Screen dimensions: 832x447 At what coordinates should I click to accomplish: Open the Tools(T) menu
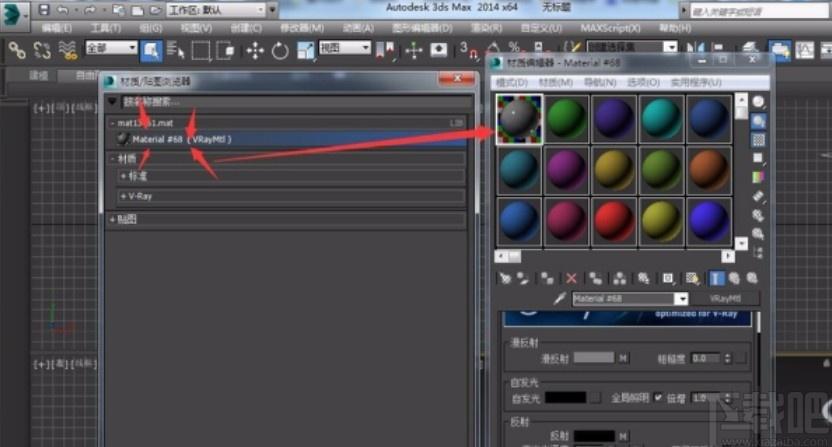coord(106,28)
